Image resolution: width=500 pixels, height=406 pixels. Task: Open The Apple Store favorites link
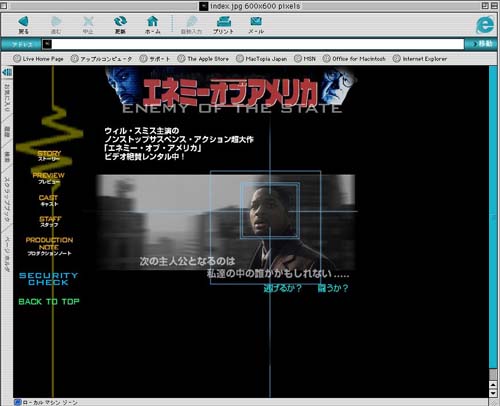pos(203,59)
